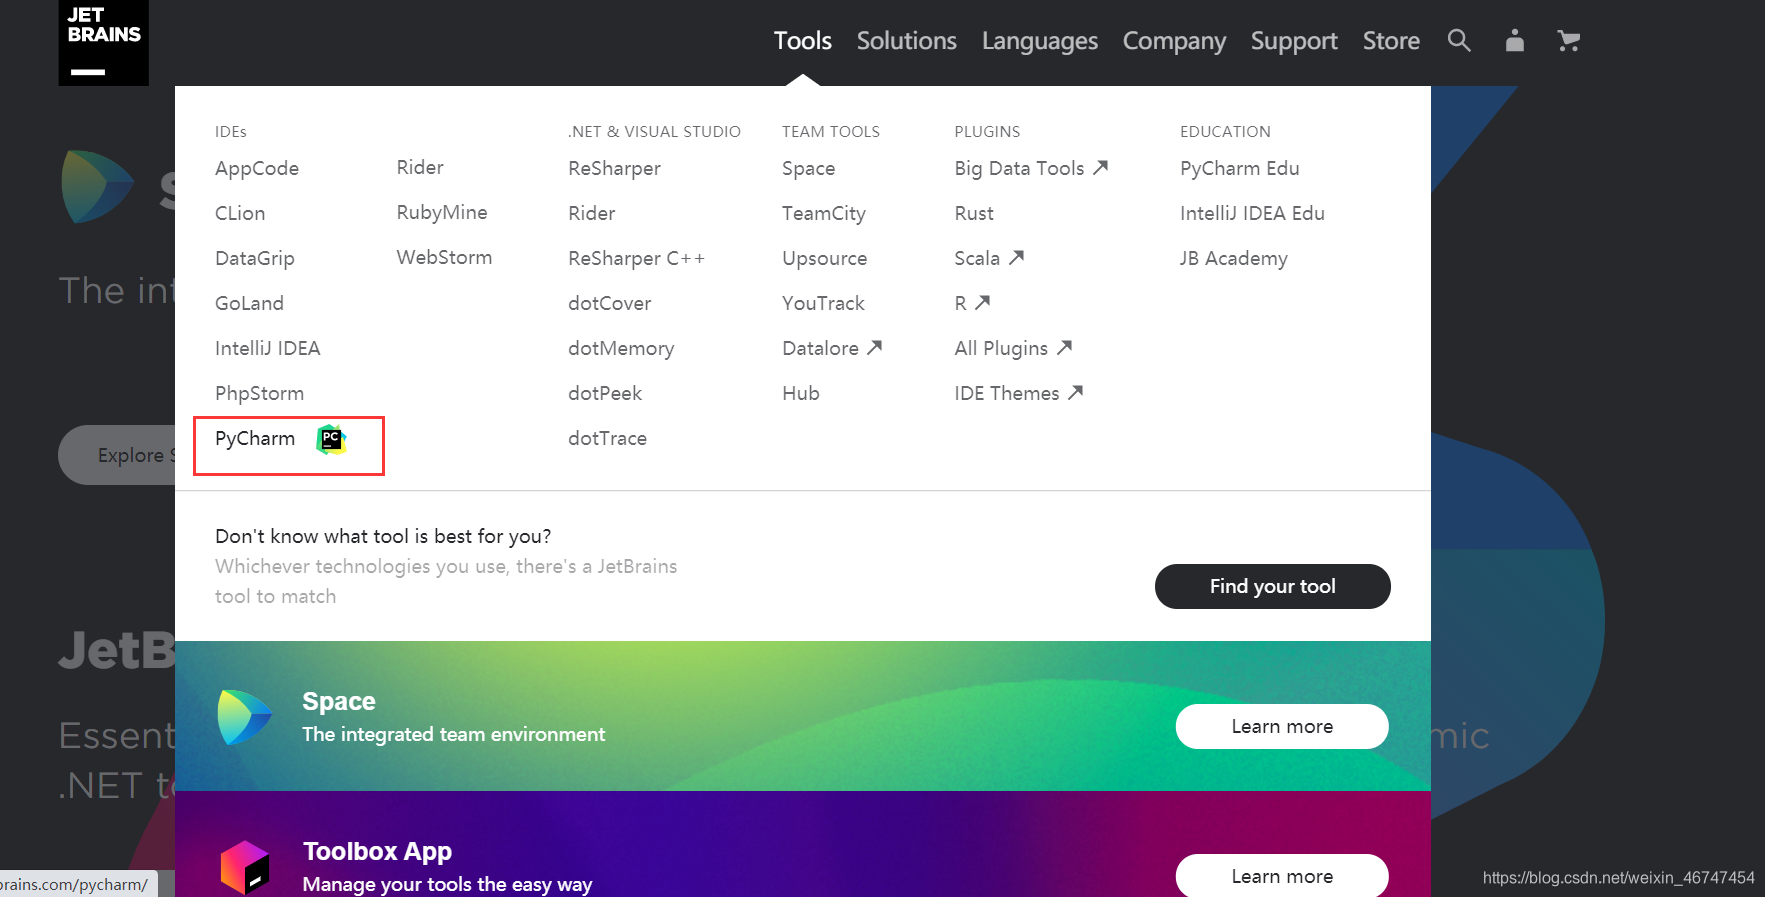Open the IntelliJ IDEA link

click(x=267, y=348)
